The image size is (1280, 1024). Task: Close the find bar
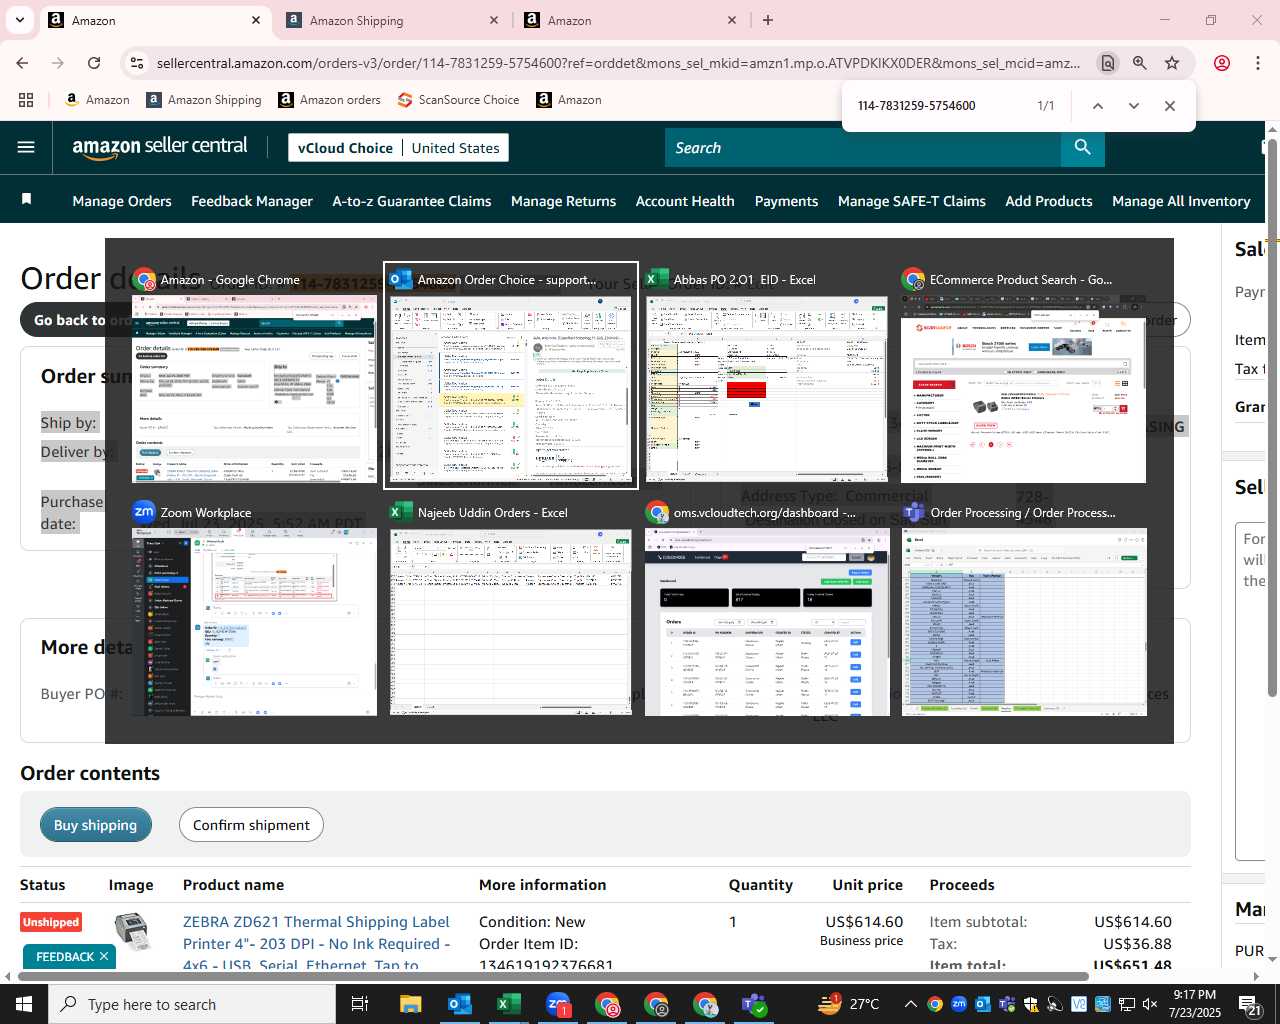1169,106
